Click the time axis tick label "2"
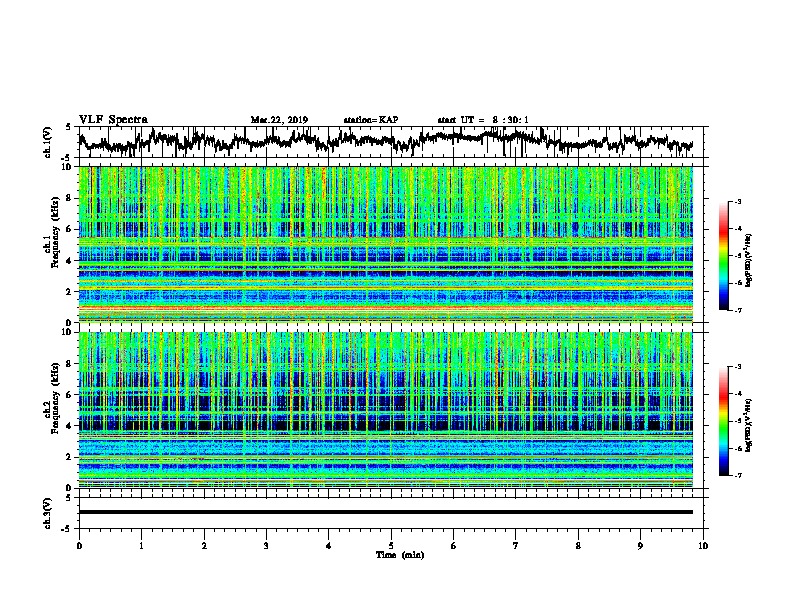Image resolution: width=792 pixels, height=612 pixels. point(204,546)
